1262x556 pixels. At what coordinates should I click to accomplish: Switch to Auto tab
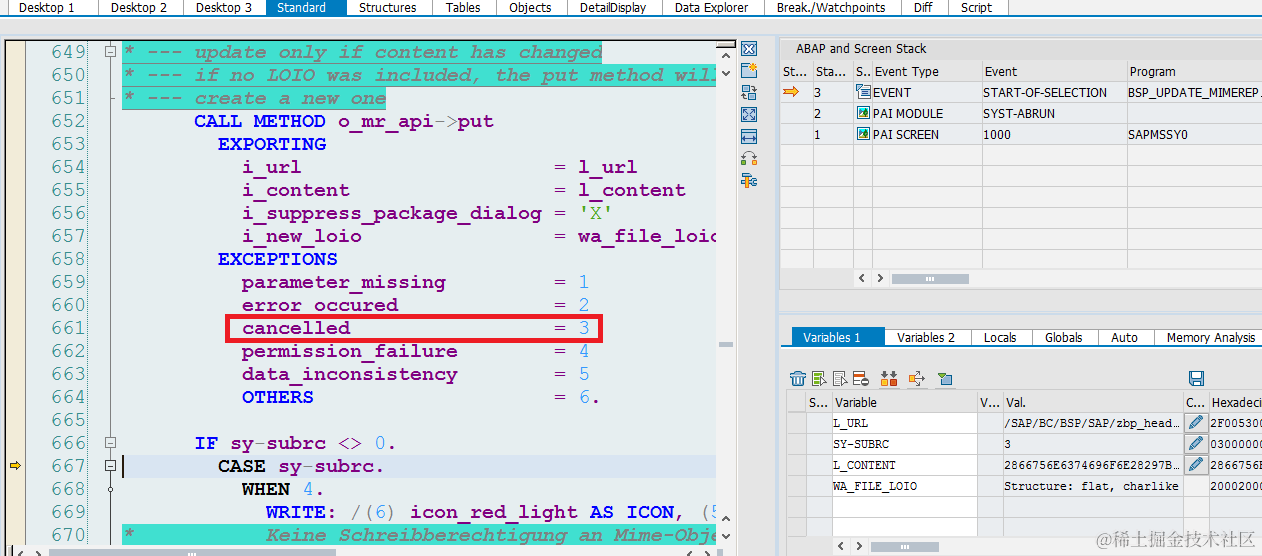point(1125,337)
